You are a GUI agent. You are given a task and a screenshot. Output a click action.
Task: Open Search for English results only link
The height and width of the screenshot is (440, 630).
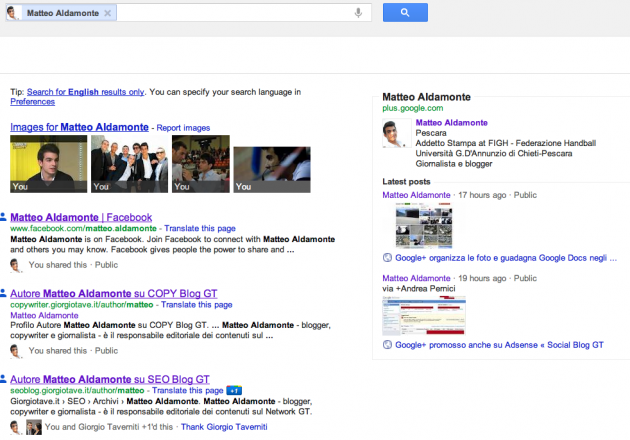85,92
